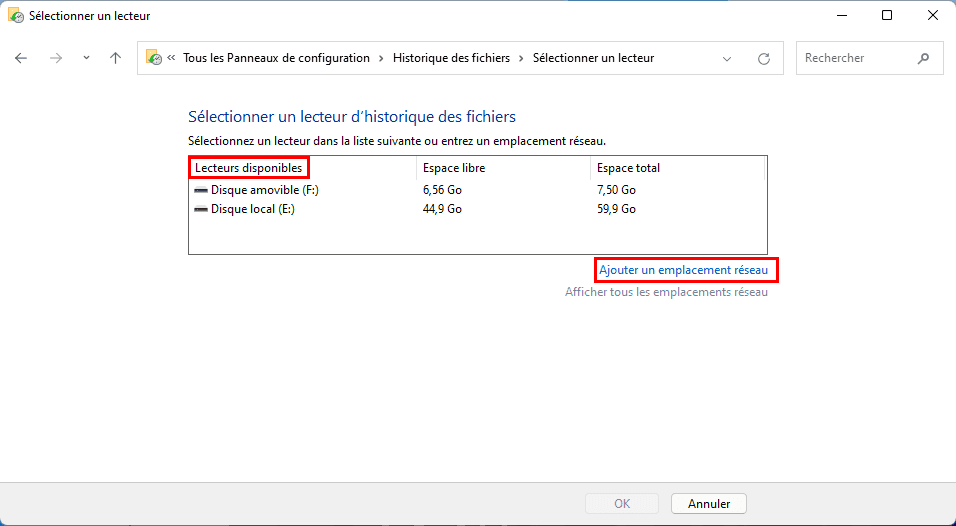Click the up-one-level arrow icon

point(116,58)
